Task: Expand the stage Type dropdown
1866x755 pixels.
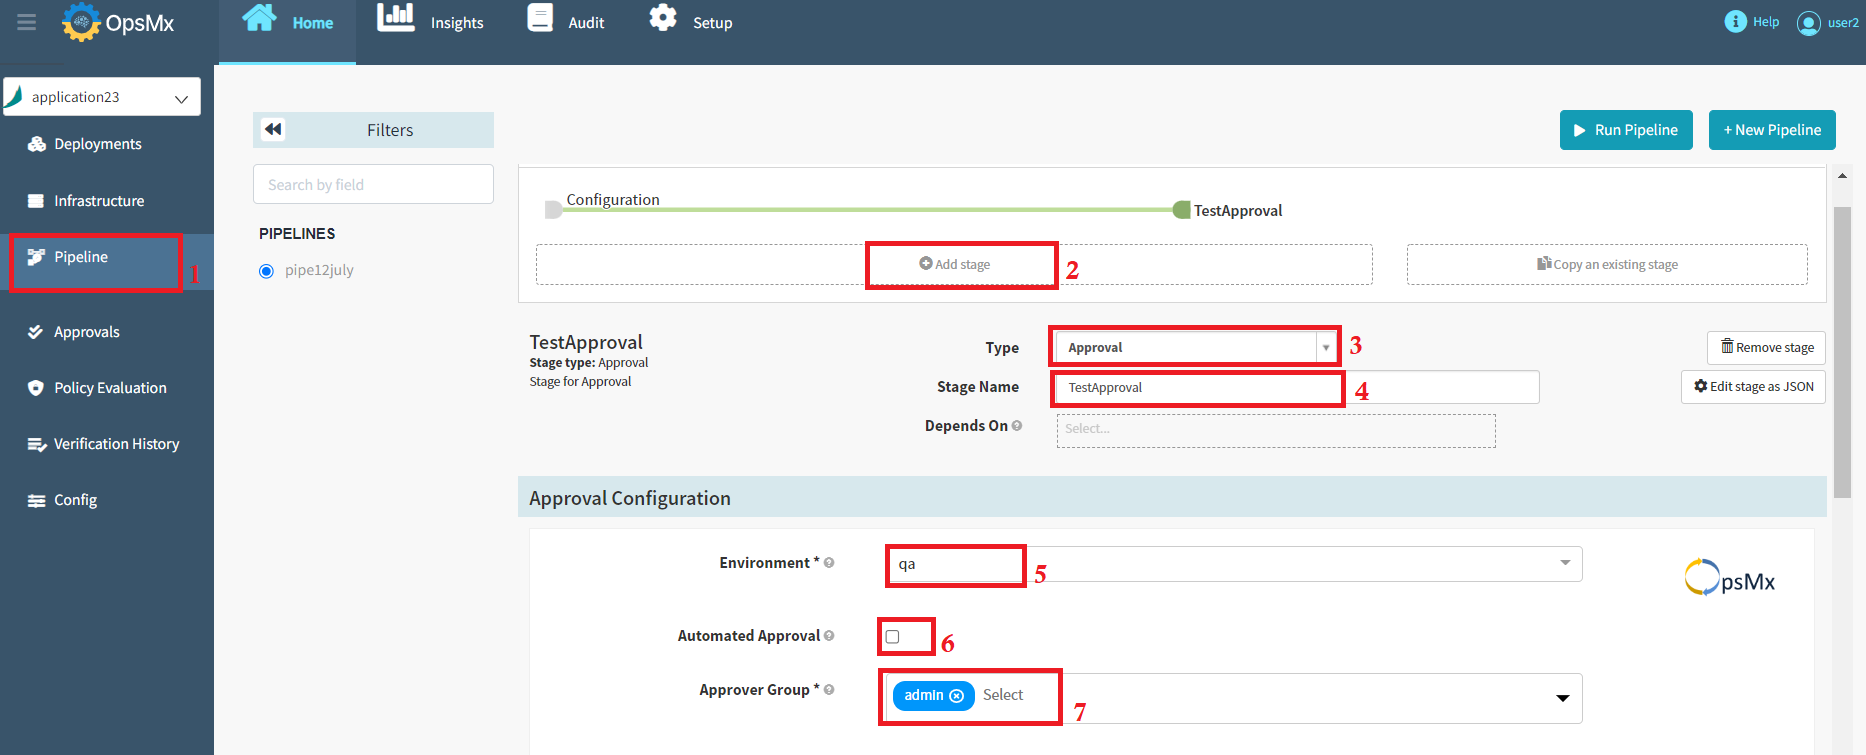Action: coord(1326,348)
